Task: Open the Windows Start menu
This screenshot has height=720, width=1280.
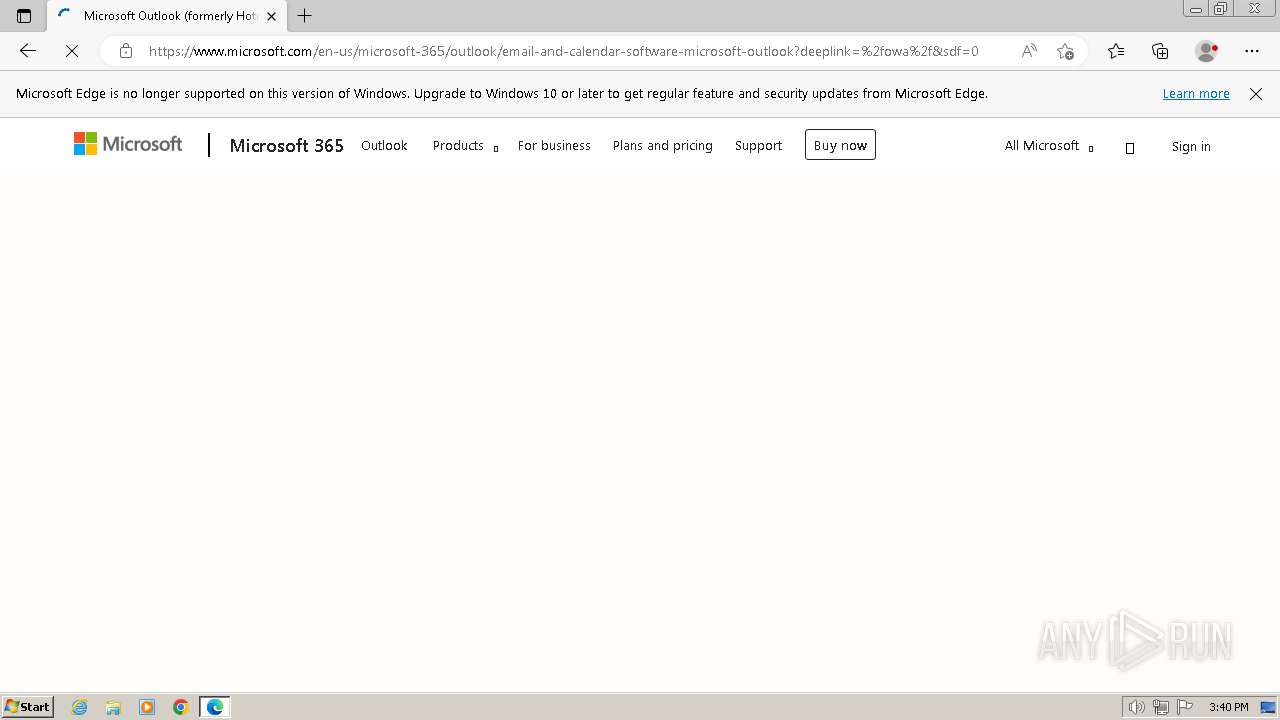Action: click(27, 707)
